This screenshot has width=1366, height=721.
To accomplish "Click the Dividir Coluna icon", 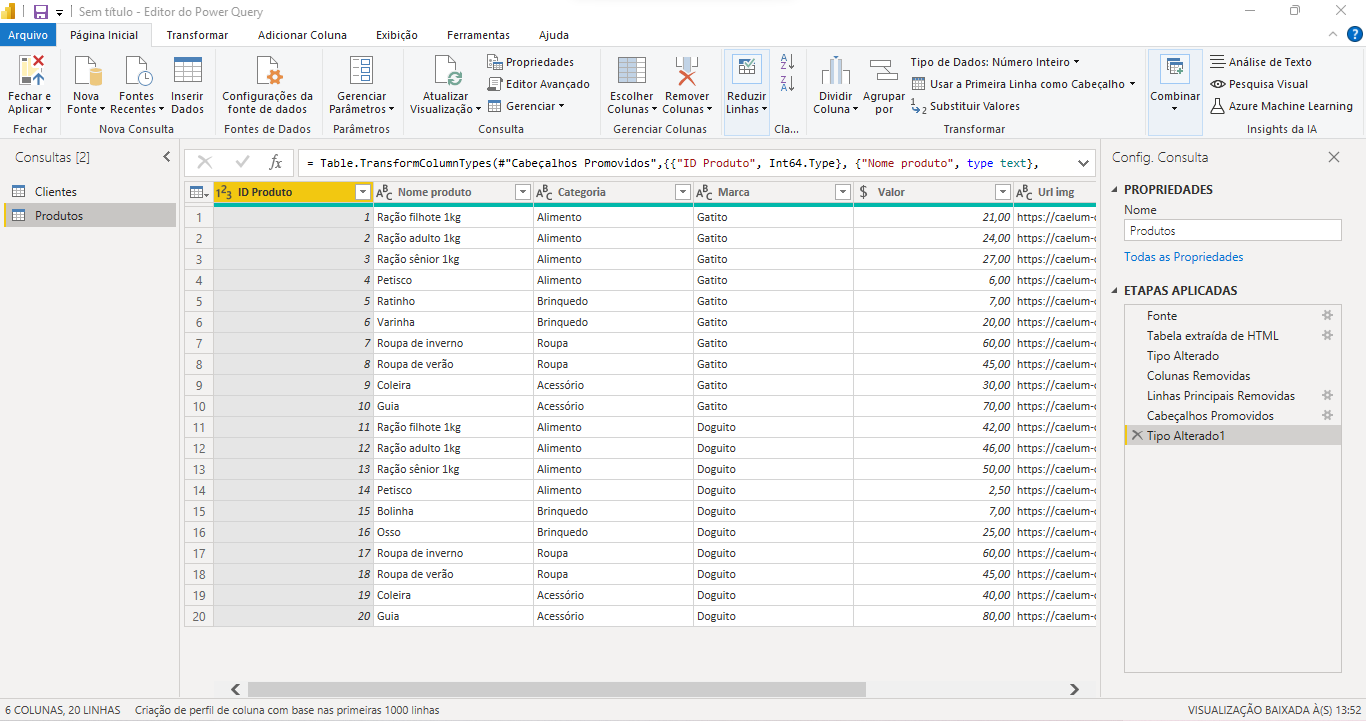I will click(x=835, y=72).
